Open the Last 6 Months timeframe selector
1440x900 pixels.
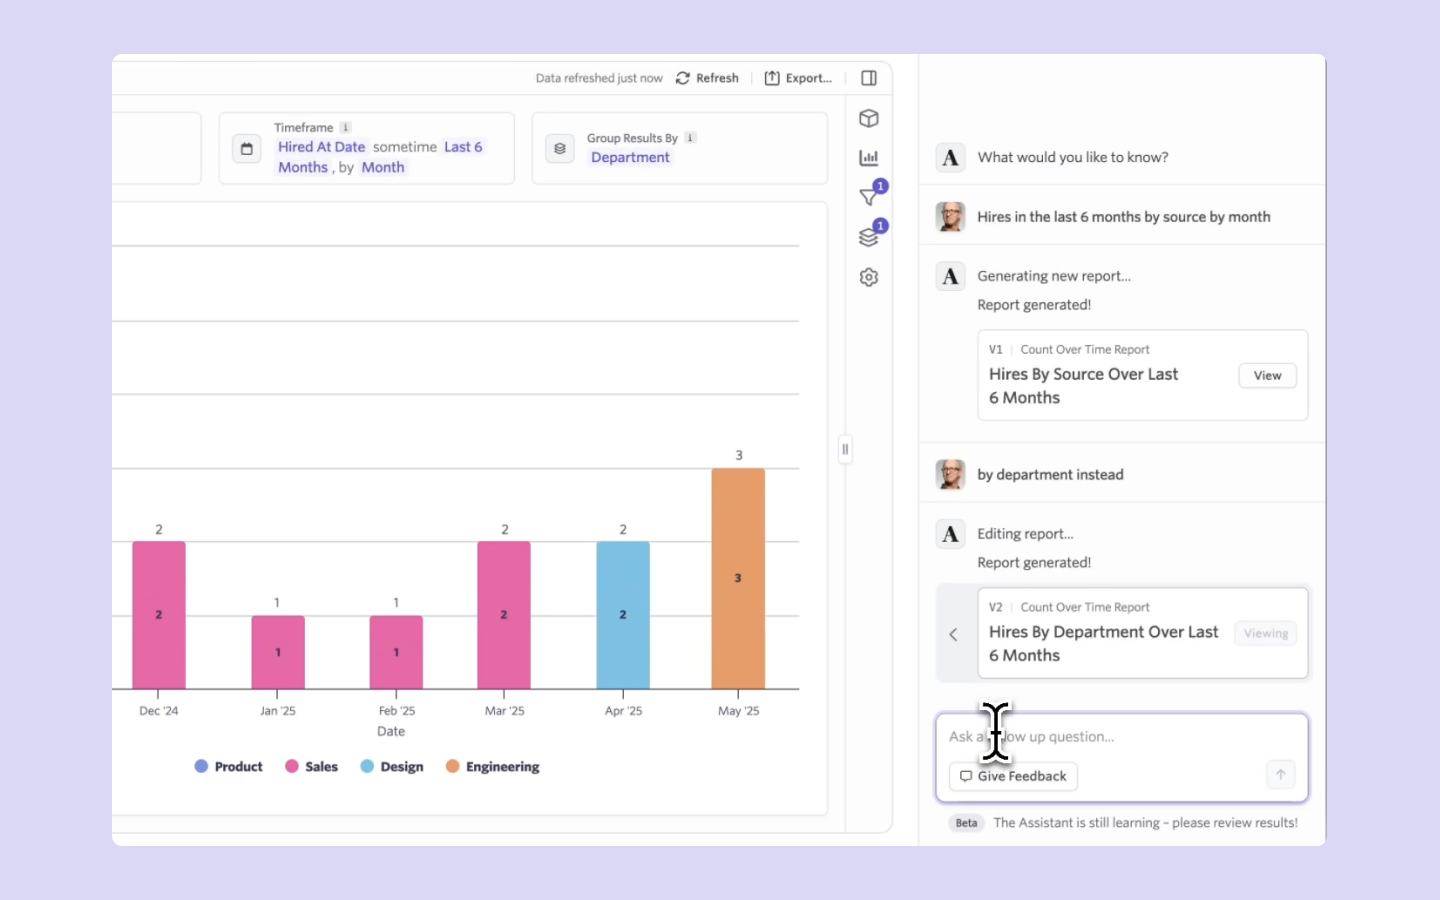(463, 147)
